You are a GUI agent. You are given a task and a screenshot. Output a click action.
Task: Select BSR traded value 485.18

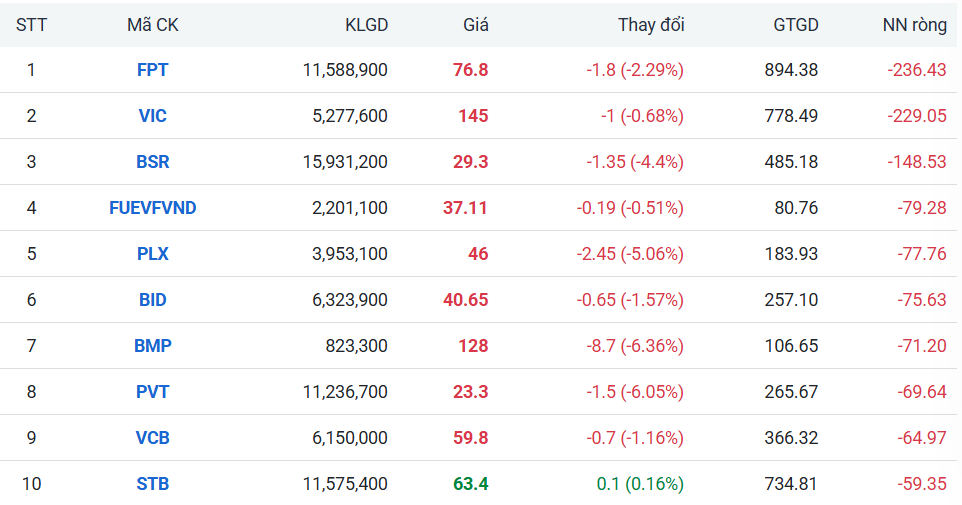point(791,162)
